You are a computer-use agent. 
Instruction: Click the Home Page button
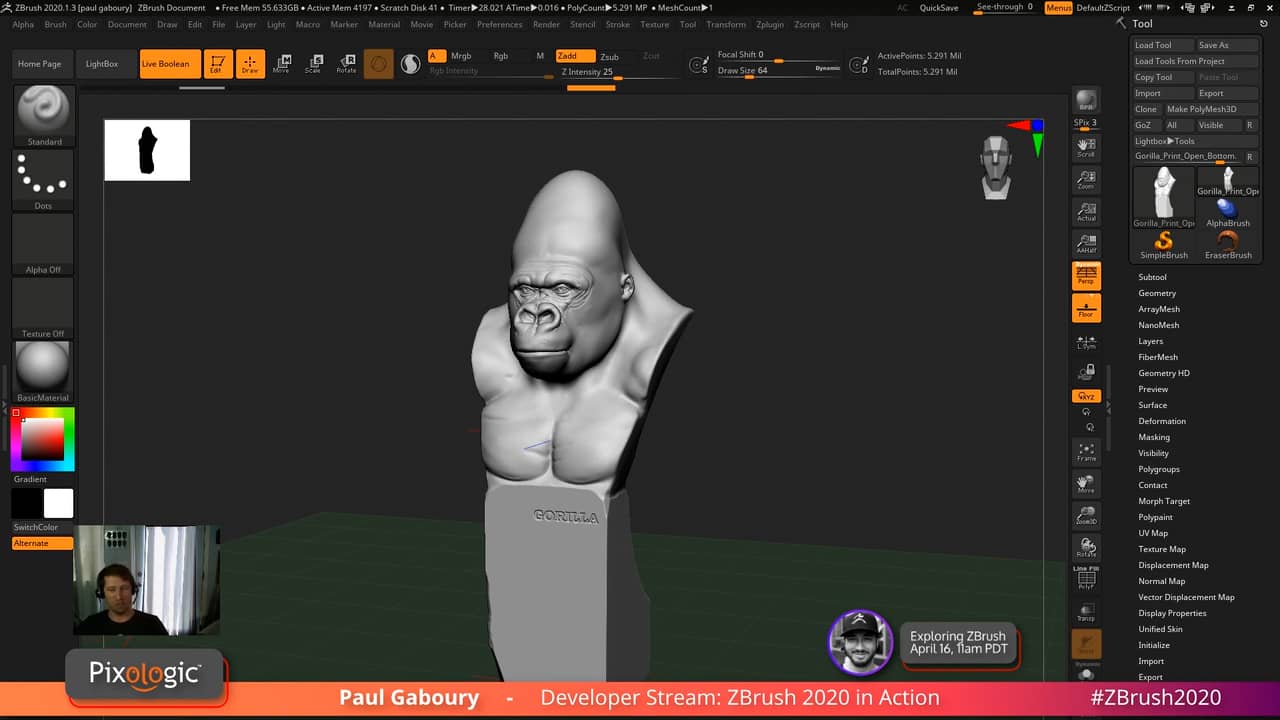[x=39, y=64]
